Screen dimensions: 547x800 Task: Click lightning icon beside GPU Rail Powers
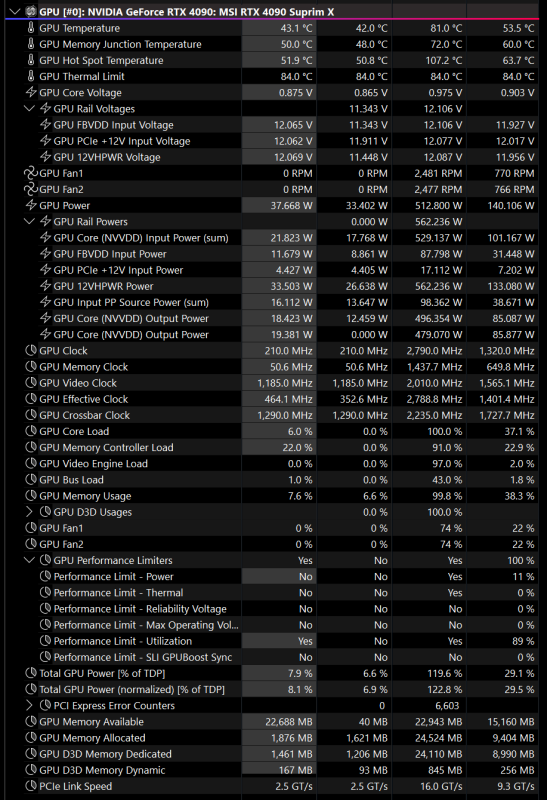tap(45, 221)
